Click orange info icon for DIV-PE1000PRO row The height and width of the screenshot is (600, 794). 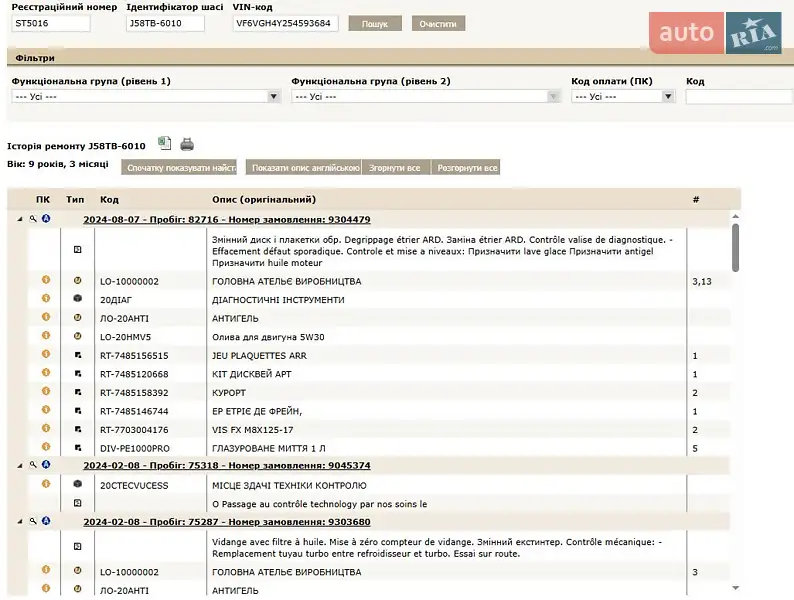coord(46,447)
